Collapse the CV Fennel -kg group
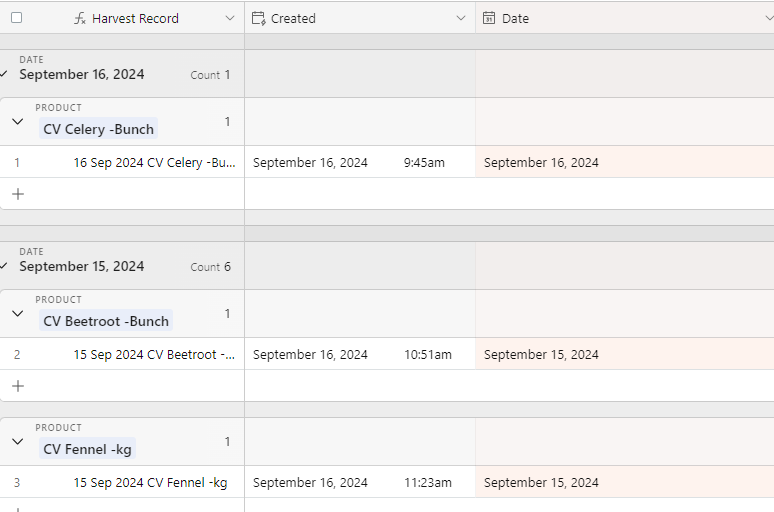The image size is (774, 512). (18, 441)
